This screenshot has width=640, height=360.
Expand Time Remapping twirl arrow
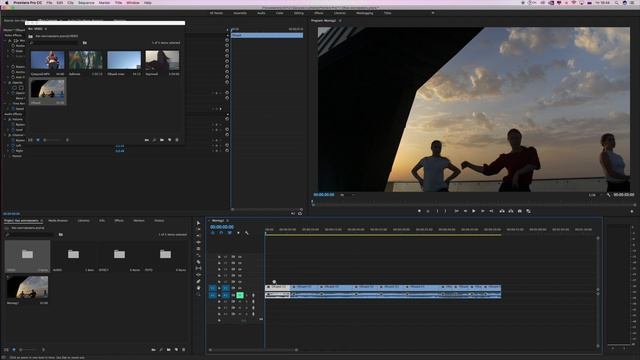6,104
